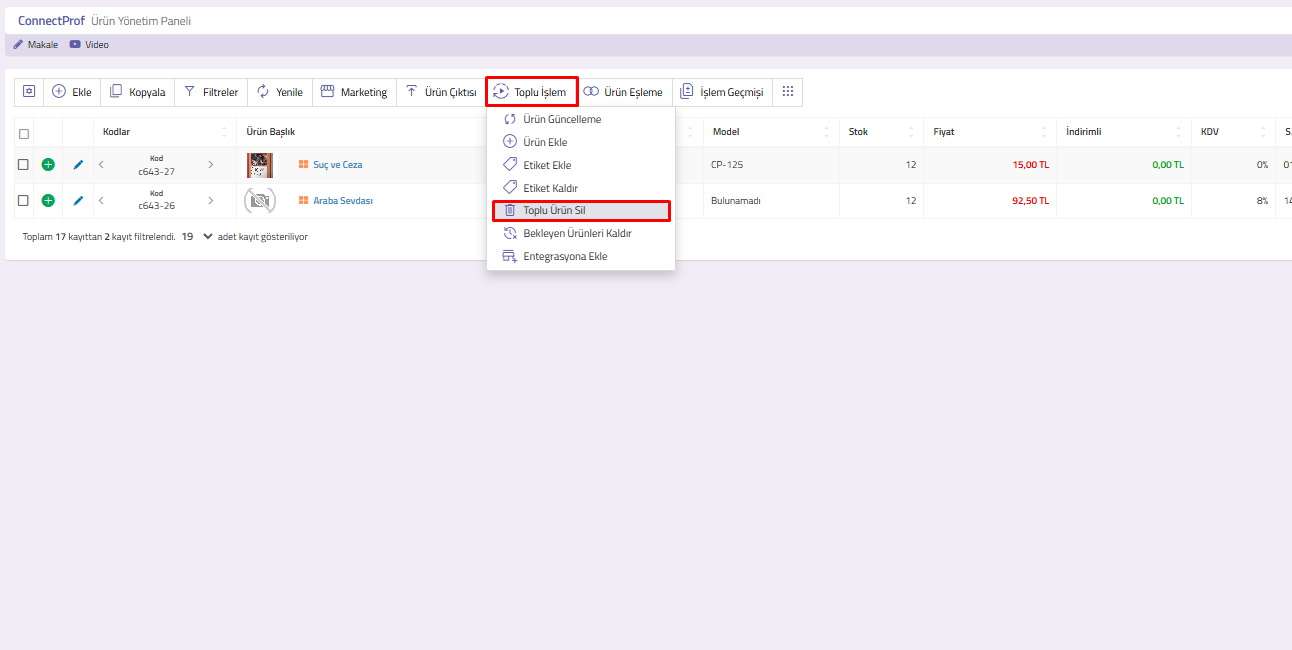Click the grid dots icon after İşlem Geçmişi
The width and height of the screenshot is (1292, 650).
[x=787, y=92]
